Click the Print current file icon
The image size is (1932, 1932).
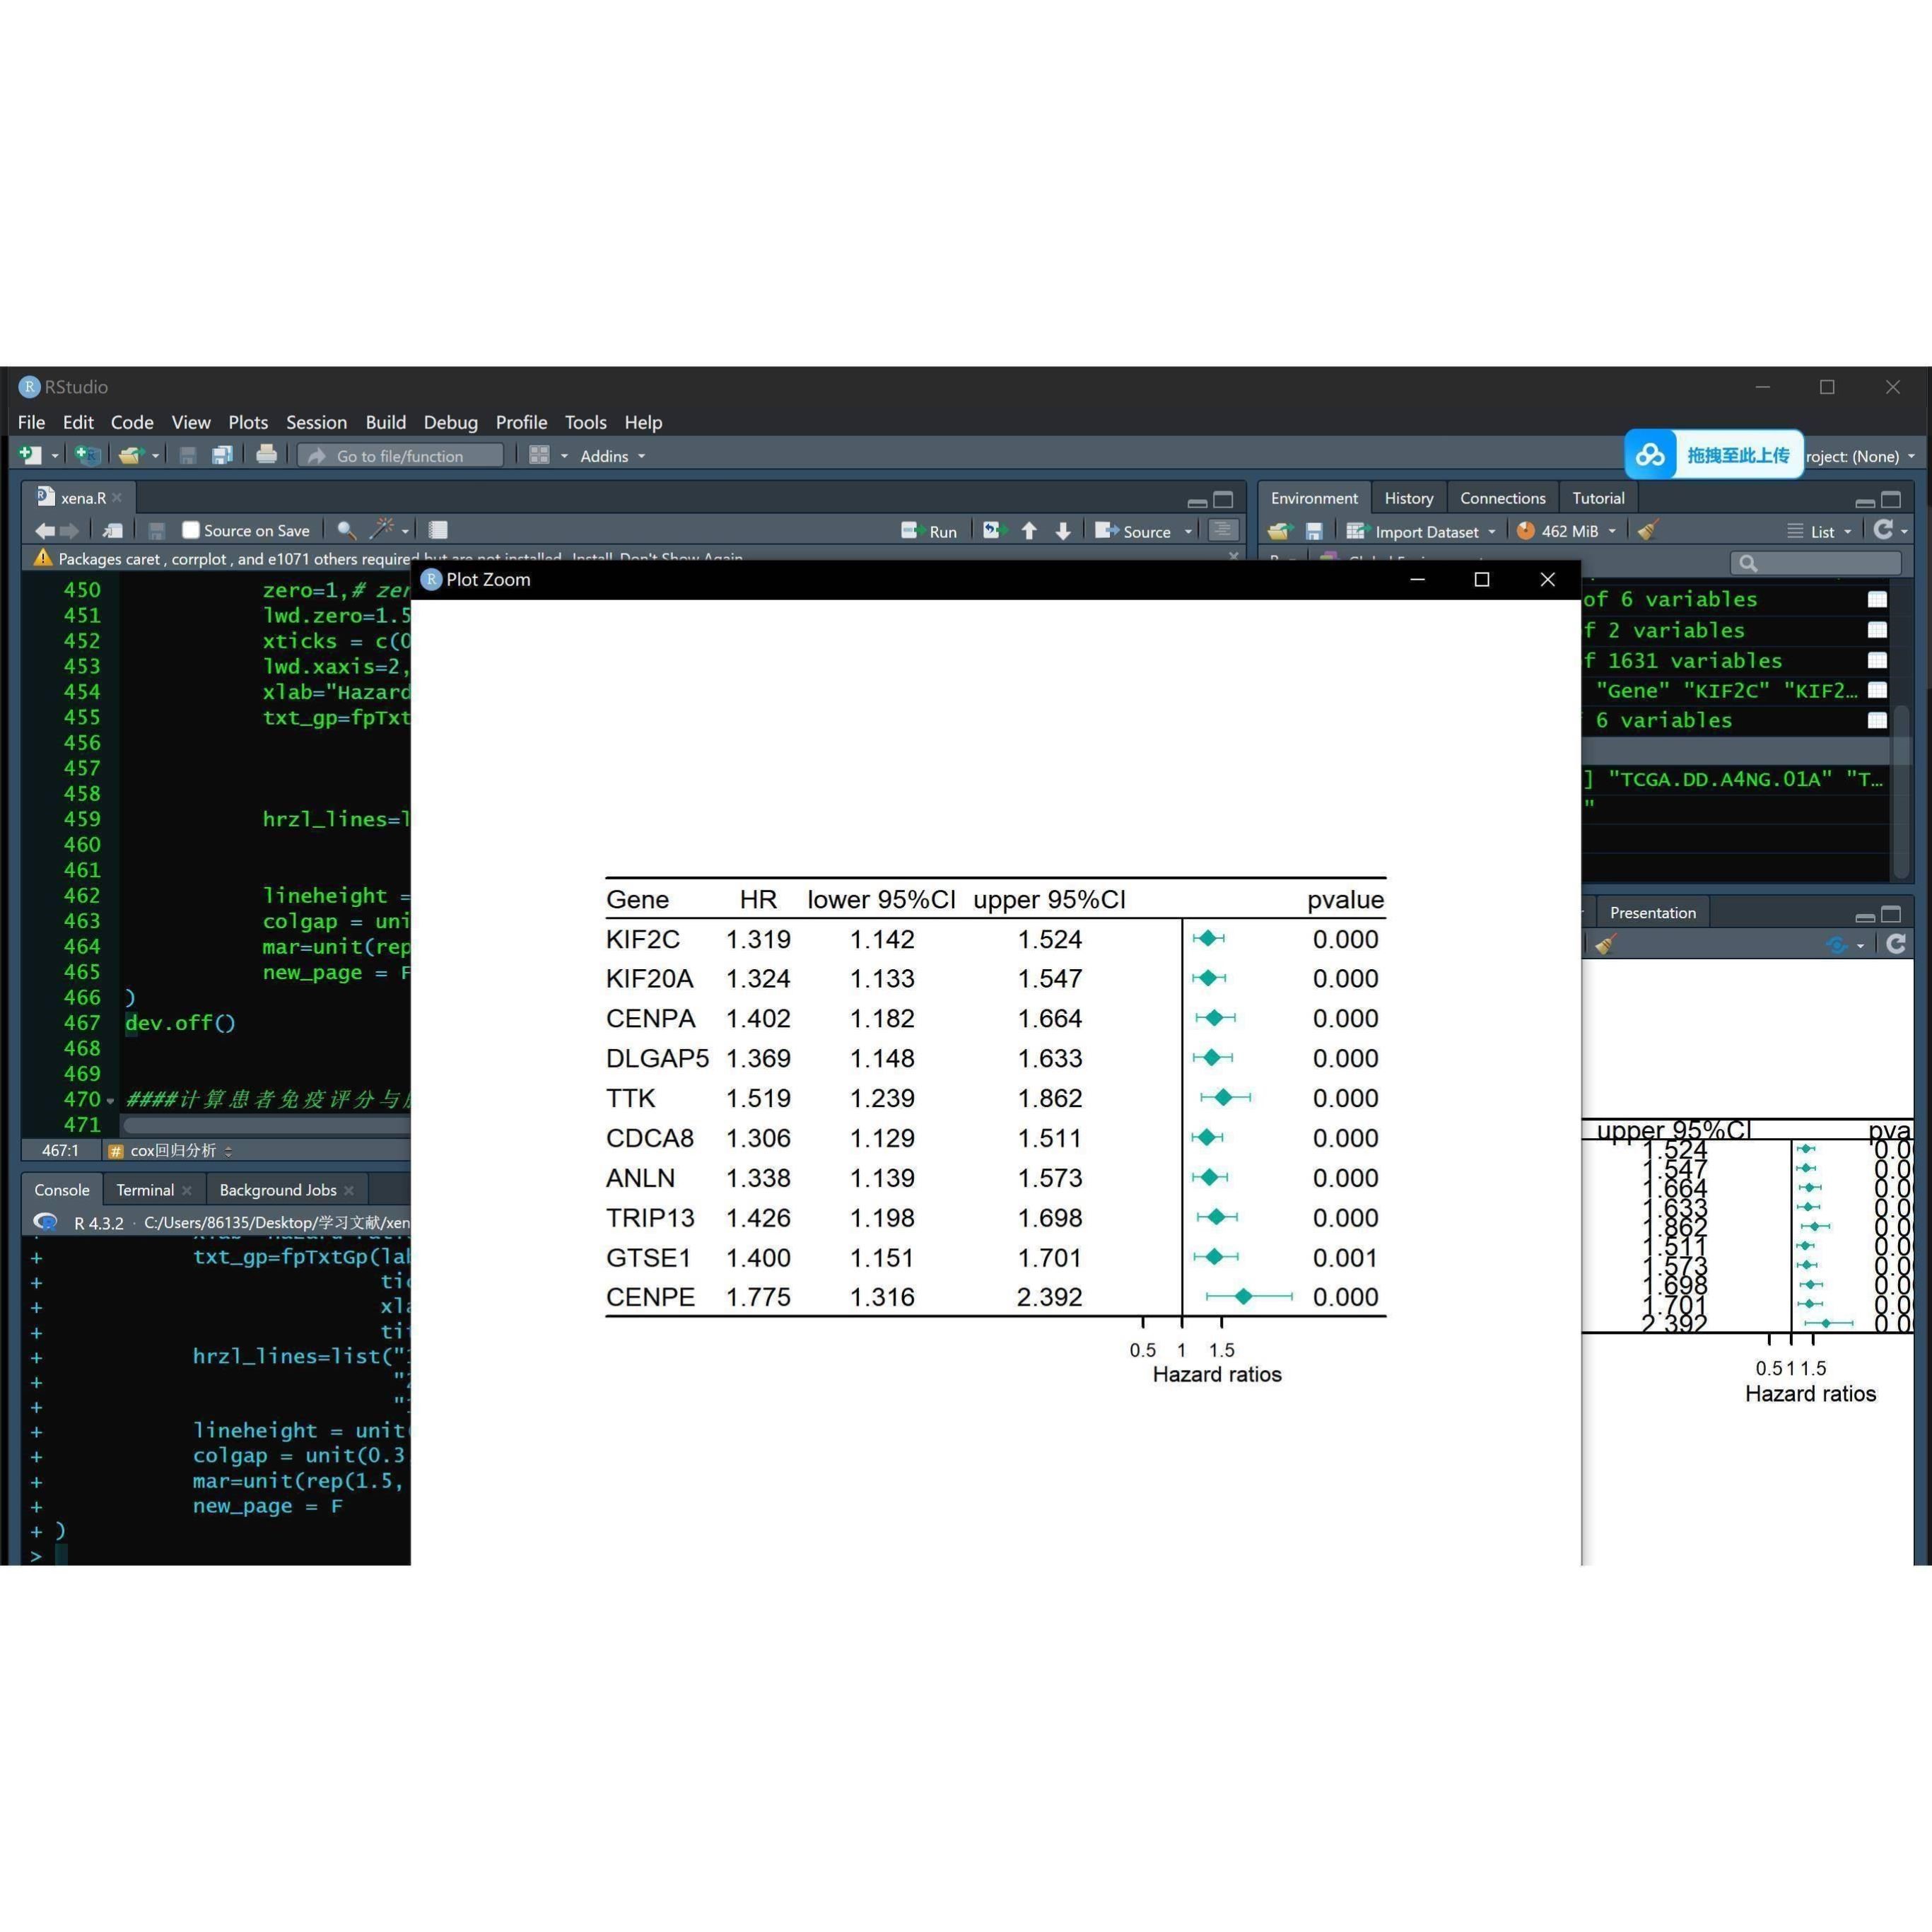(266, 455)
